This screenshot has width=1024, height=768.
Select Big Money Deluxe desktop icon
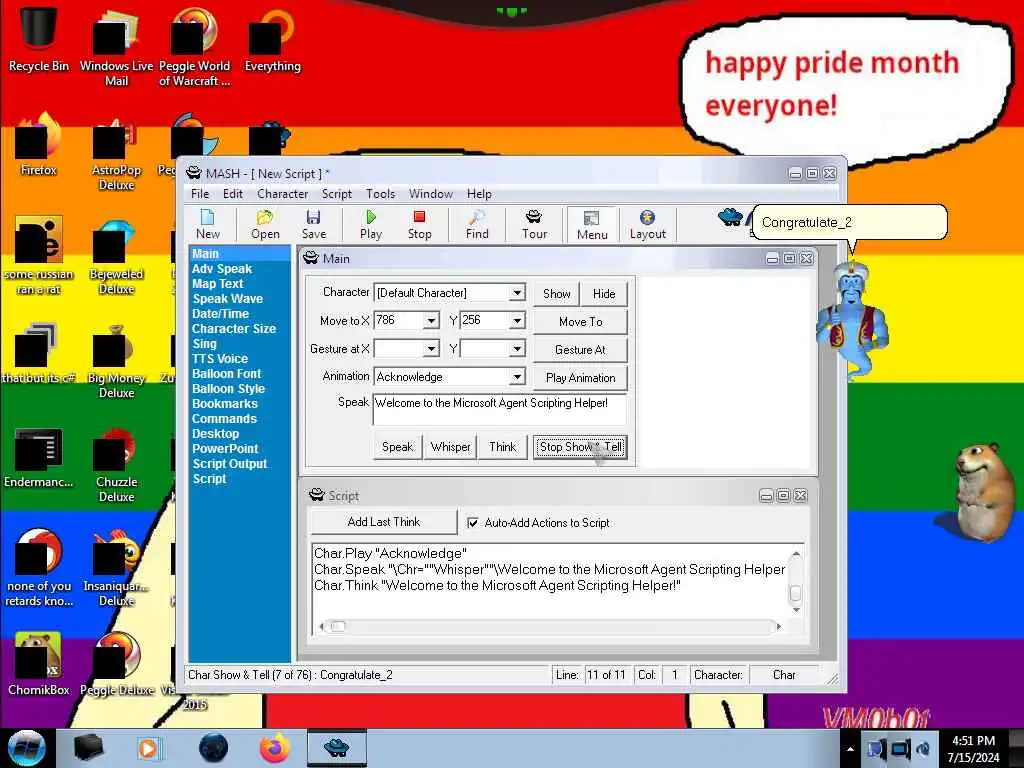(116, 360)
